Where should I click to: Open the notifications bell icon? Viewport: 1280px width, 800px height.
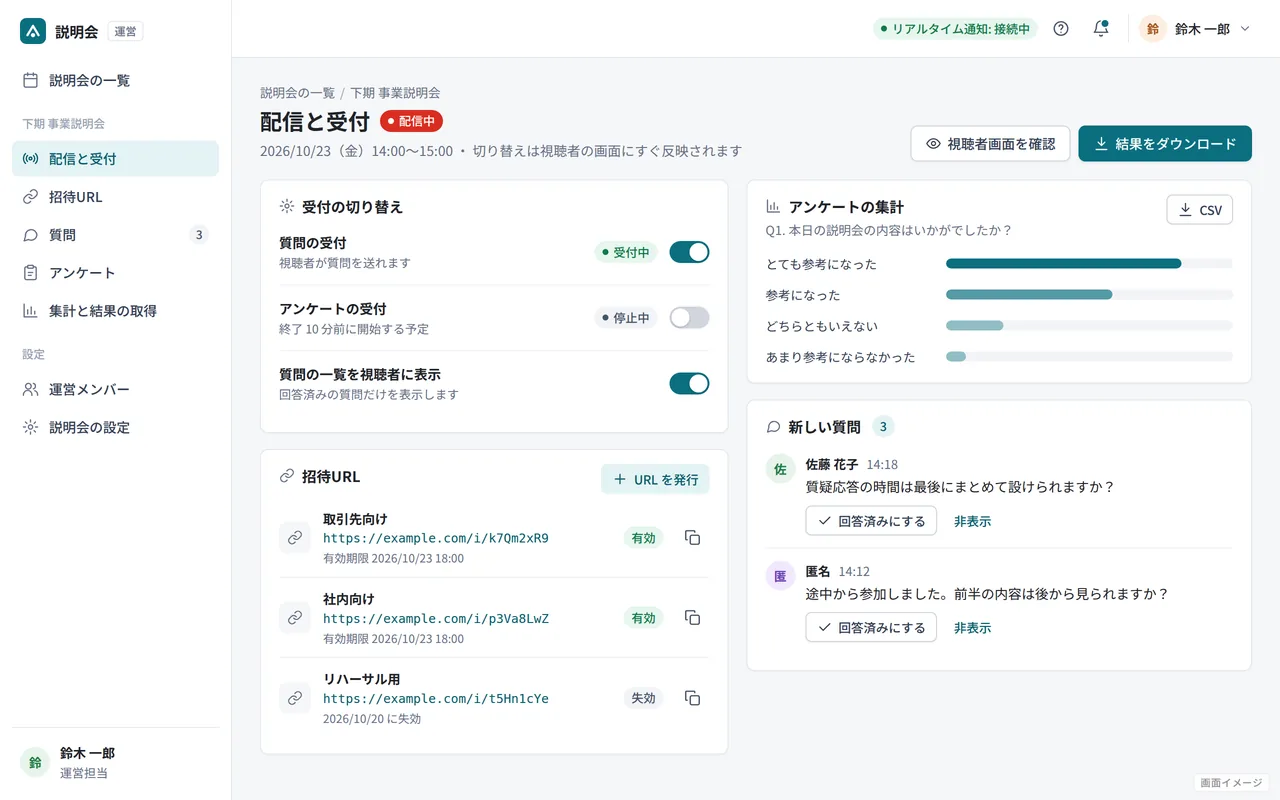(x=1101, y=29)
